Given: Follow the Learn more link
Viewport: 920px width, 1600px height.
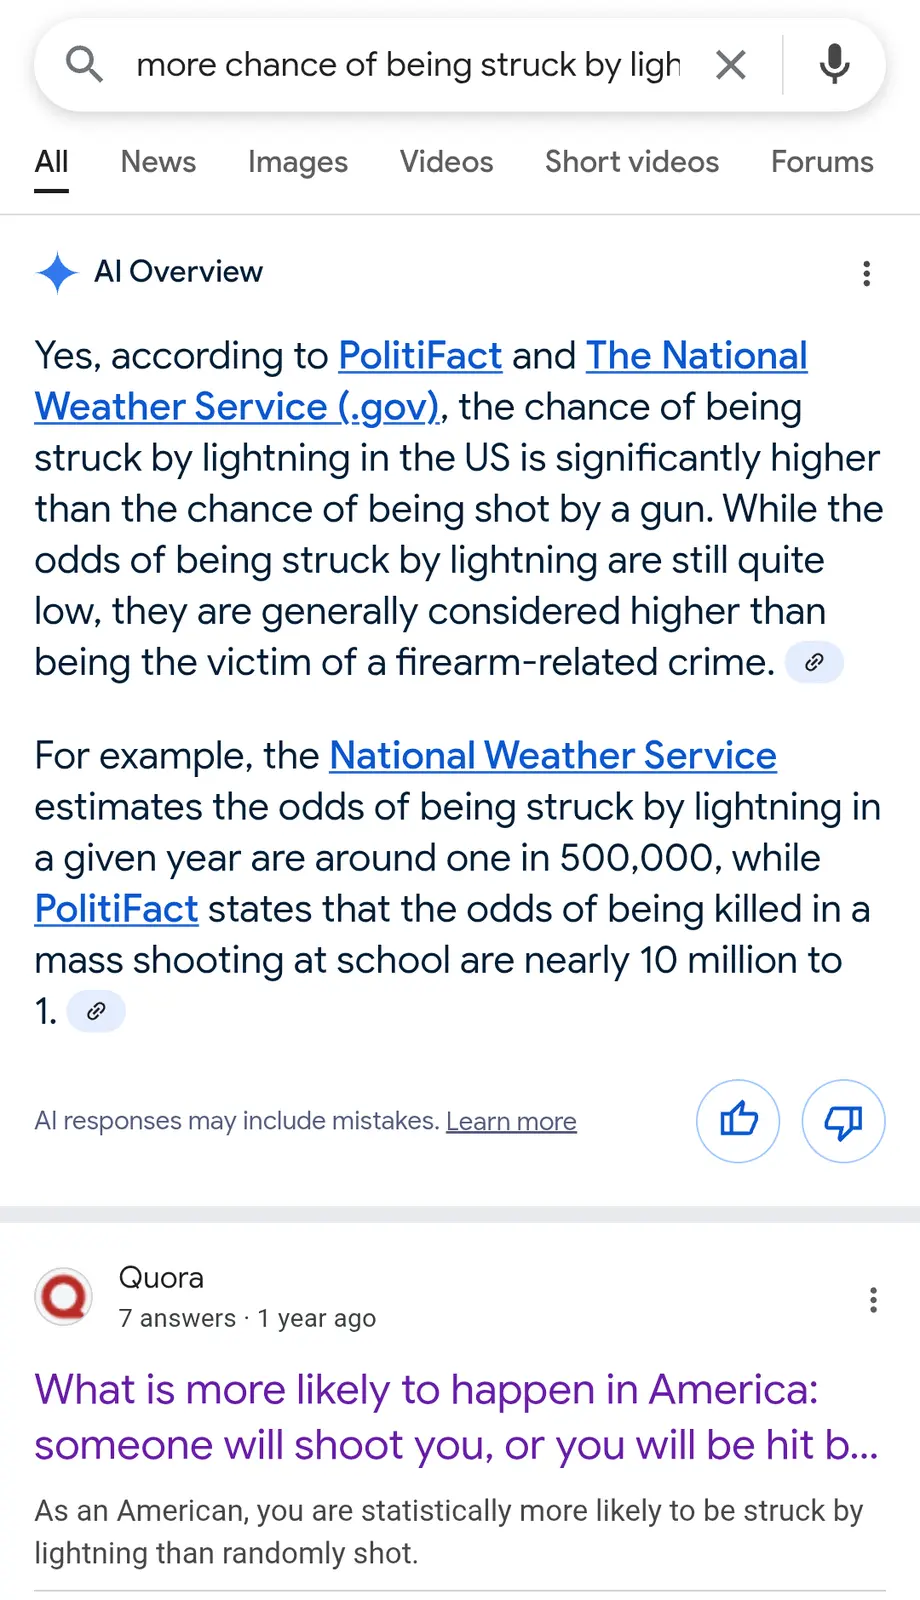Looking at the screenshot, I should (511, 1122).
